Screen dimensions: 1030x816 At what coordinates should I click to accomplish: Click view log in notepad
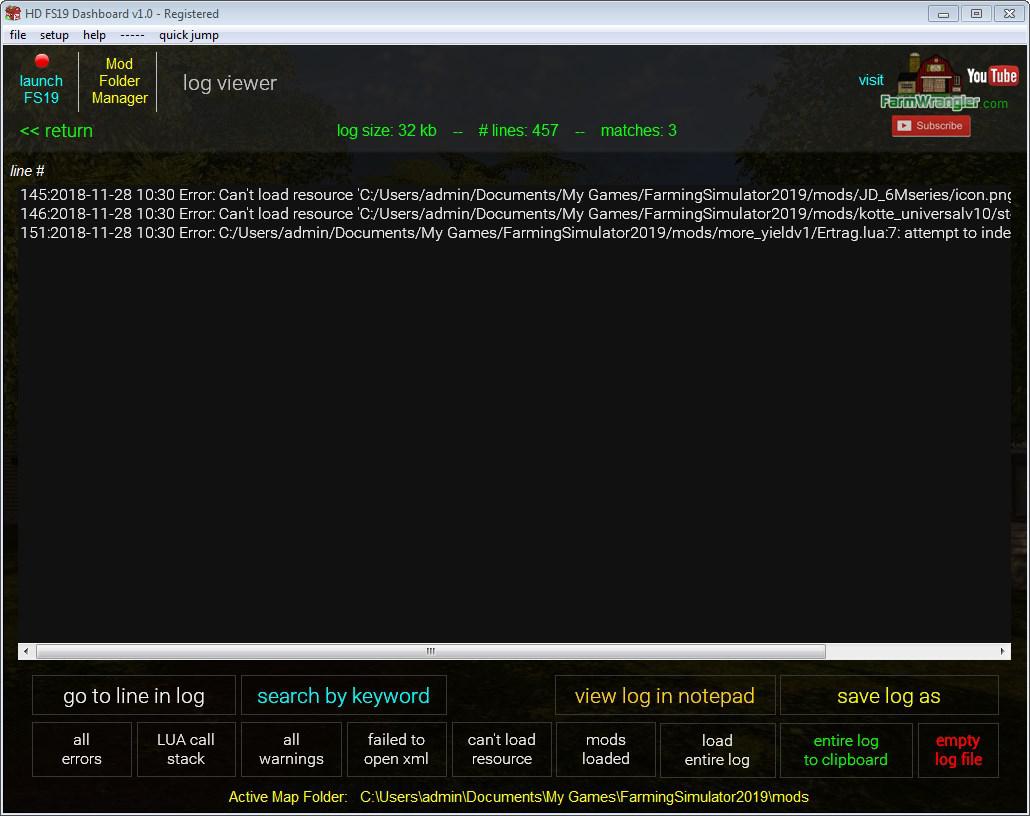664,696
